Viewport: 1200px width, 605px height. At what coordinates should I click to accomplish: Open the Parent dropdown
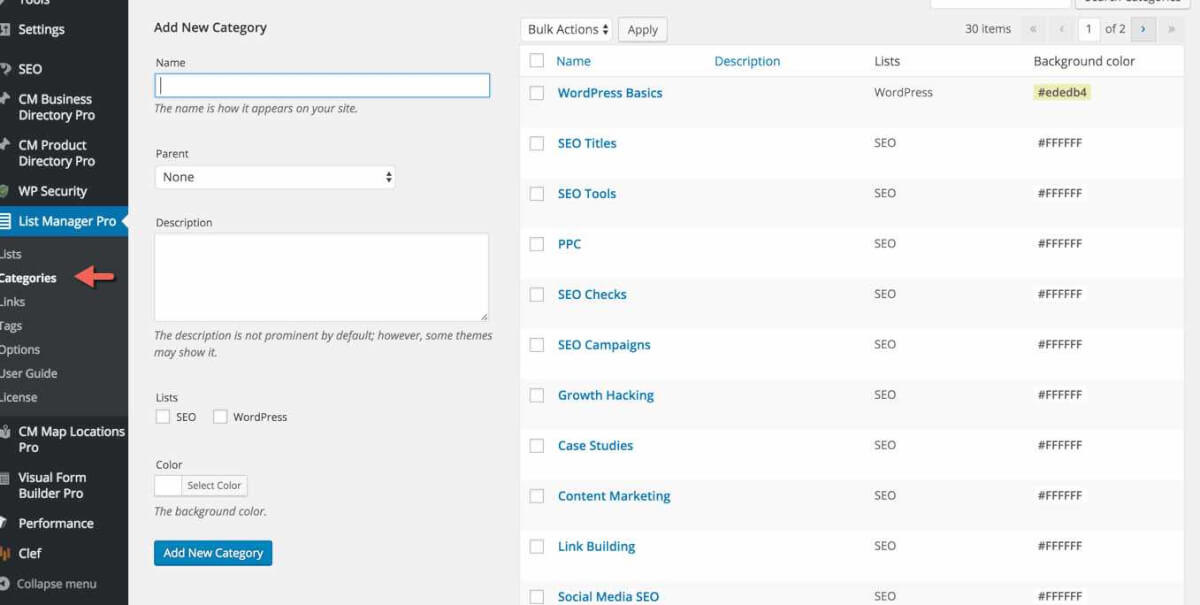tap(275, 177)
